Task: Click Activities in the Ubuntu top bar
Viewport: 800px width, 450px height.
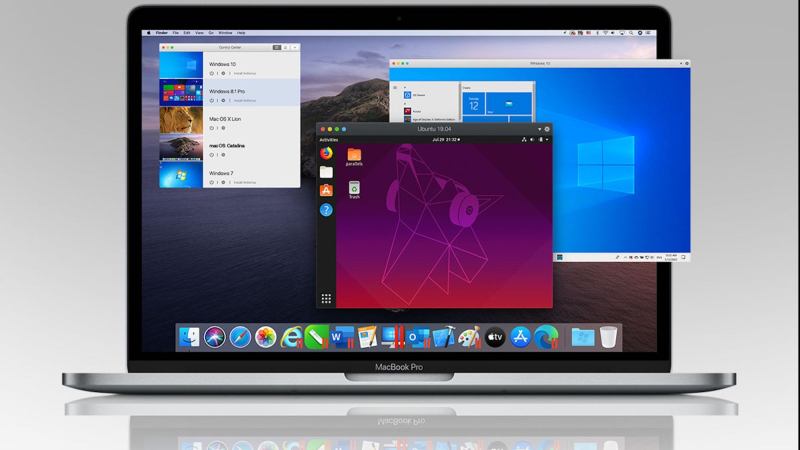Action: click(x=328, y=140)
